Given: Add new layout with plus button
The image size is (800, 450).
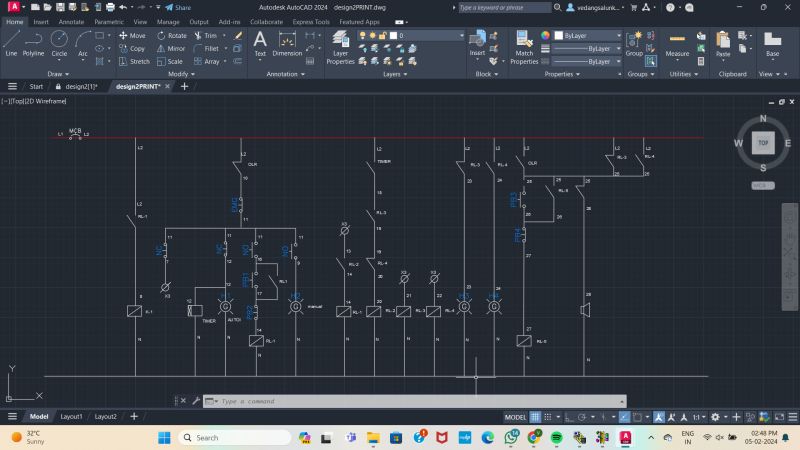Looking at the screenshot, I should tap(134, 416).
